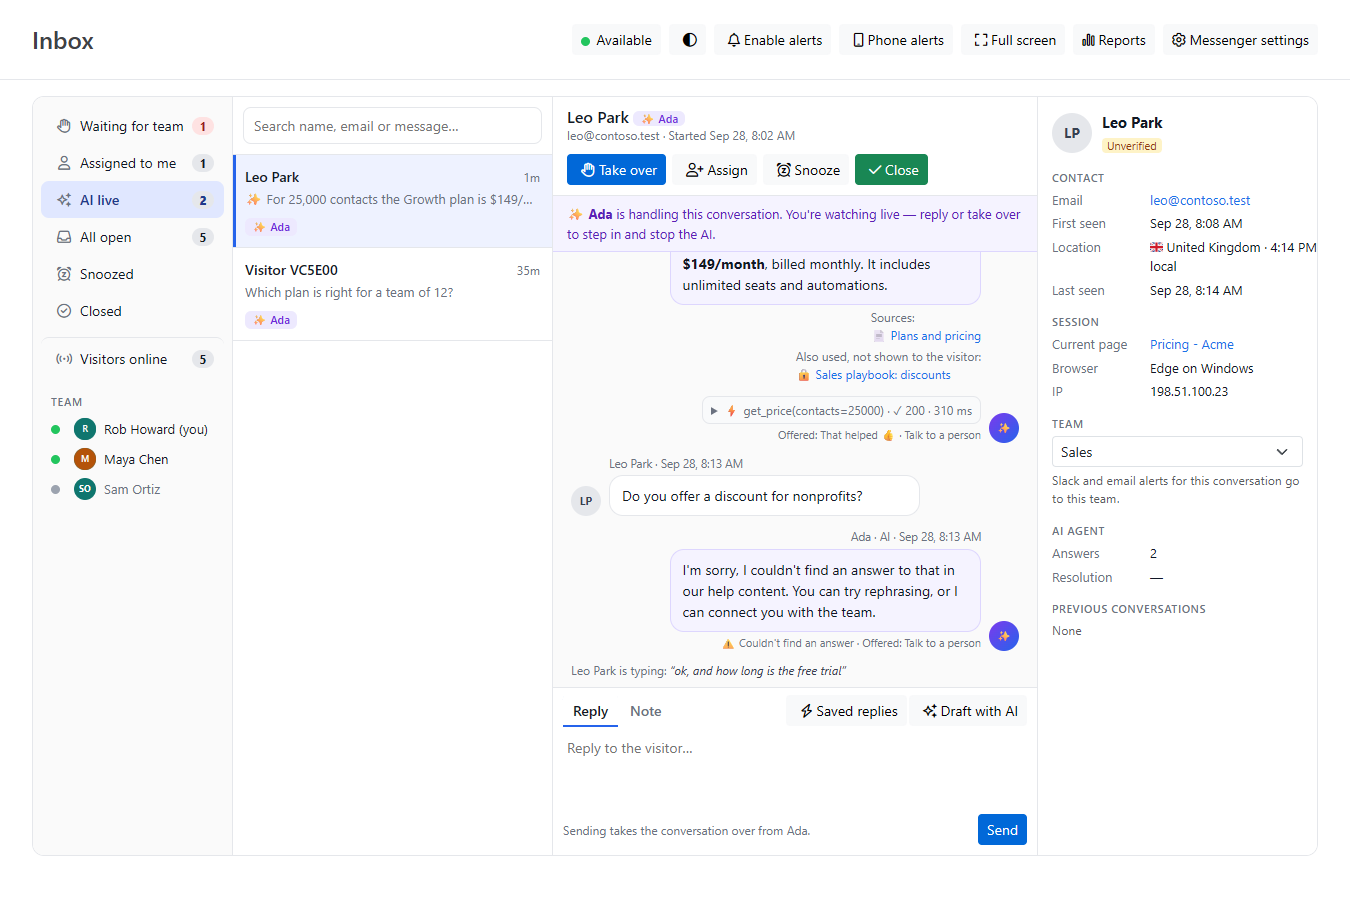Open the Snoozed folder
1350x900 pixels.
pos(132,274)
